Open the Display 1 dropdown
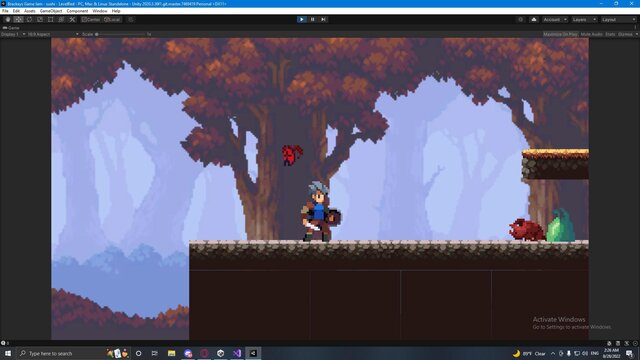The height and width of the screenshot is (360, 640). (x=13, y=34)
